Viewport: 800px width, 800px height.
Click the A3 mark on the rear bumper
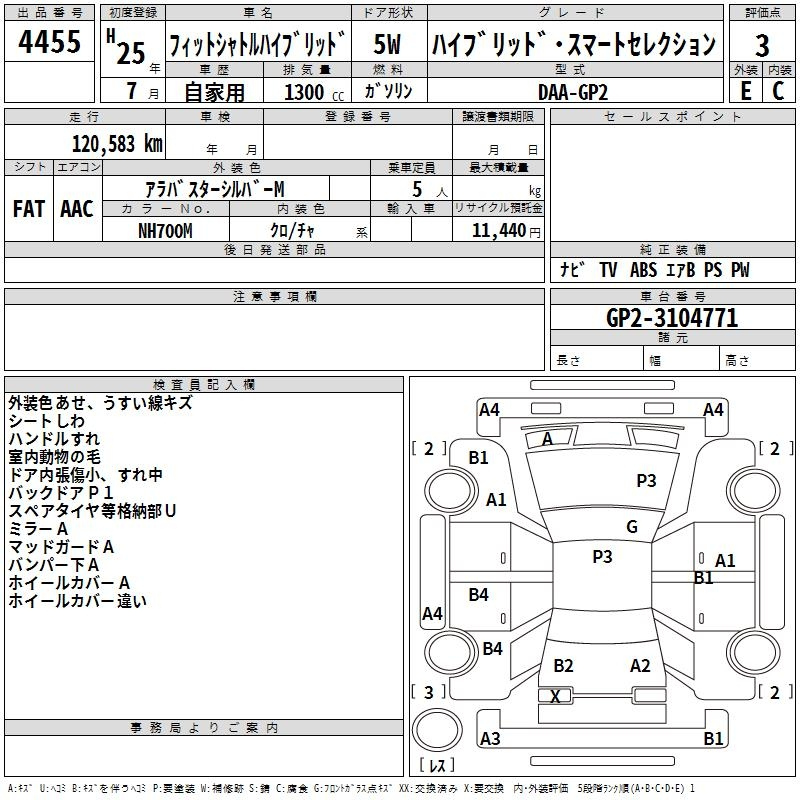pyautogui.click(x=490, y=739)
